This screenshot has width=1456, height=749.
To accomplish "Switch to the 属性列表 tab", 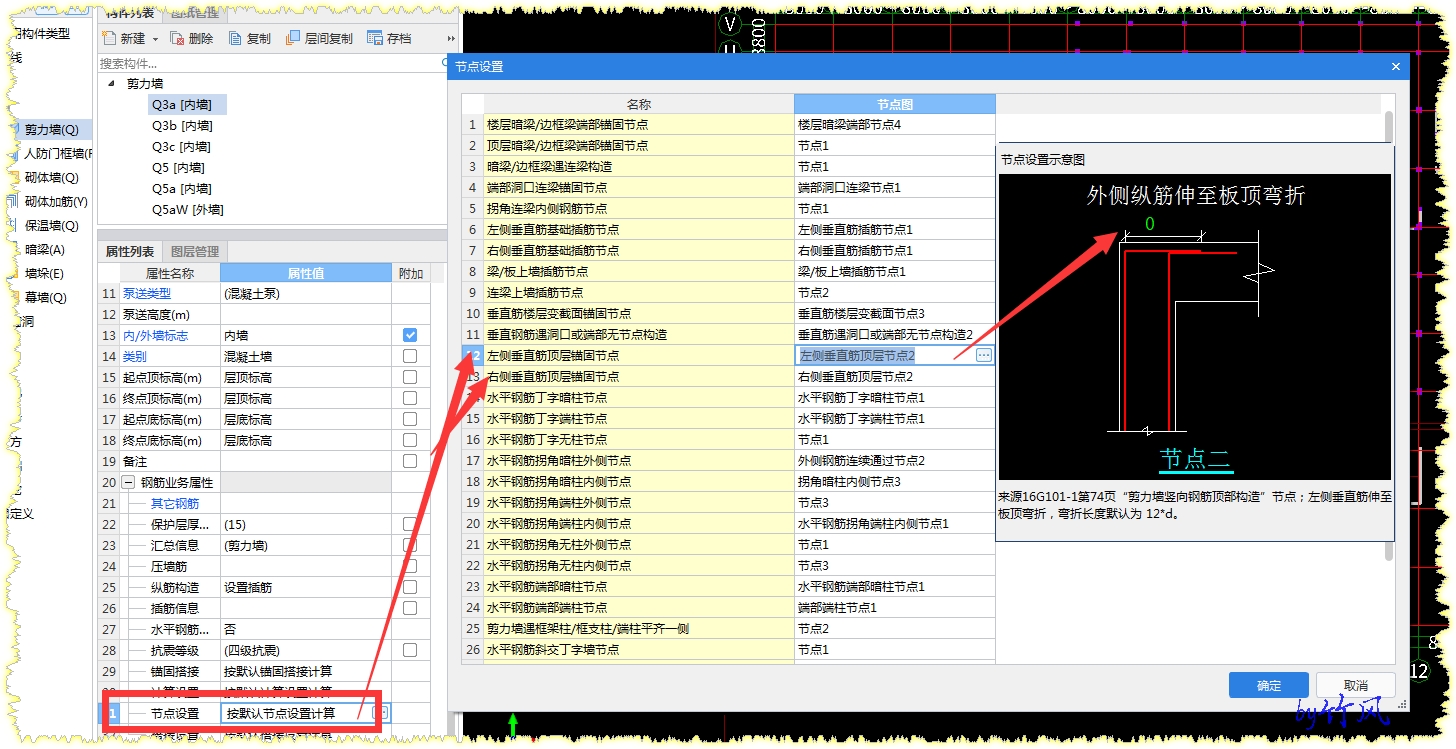I will pyautogui.click(x=130, y=251).
